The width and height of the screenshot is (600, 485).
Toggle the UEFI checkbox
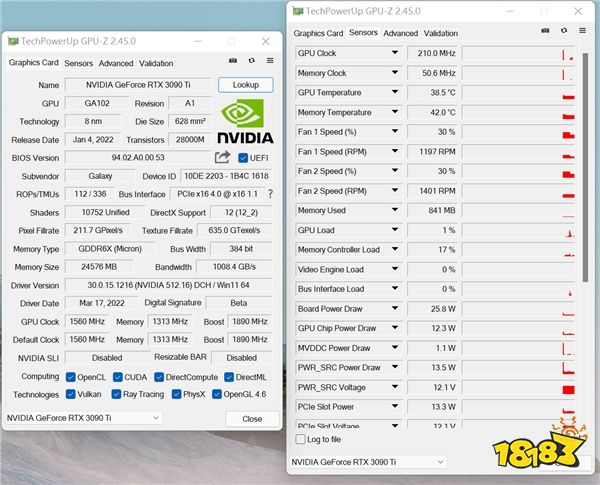point(243,158)
